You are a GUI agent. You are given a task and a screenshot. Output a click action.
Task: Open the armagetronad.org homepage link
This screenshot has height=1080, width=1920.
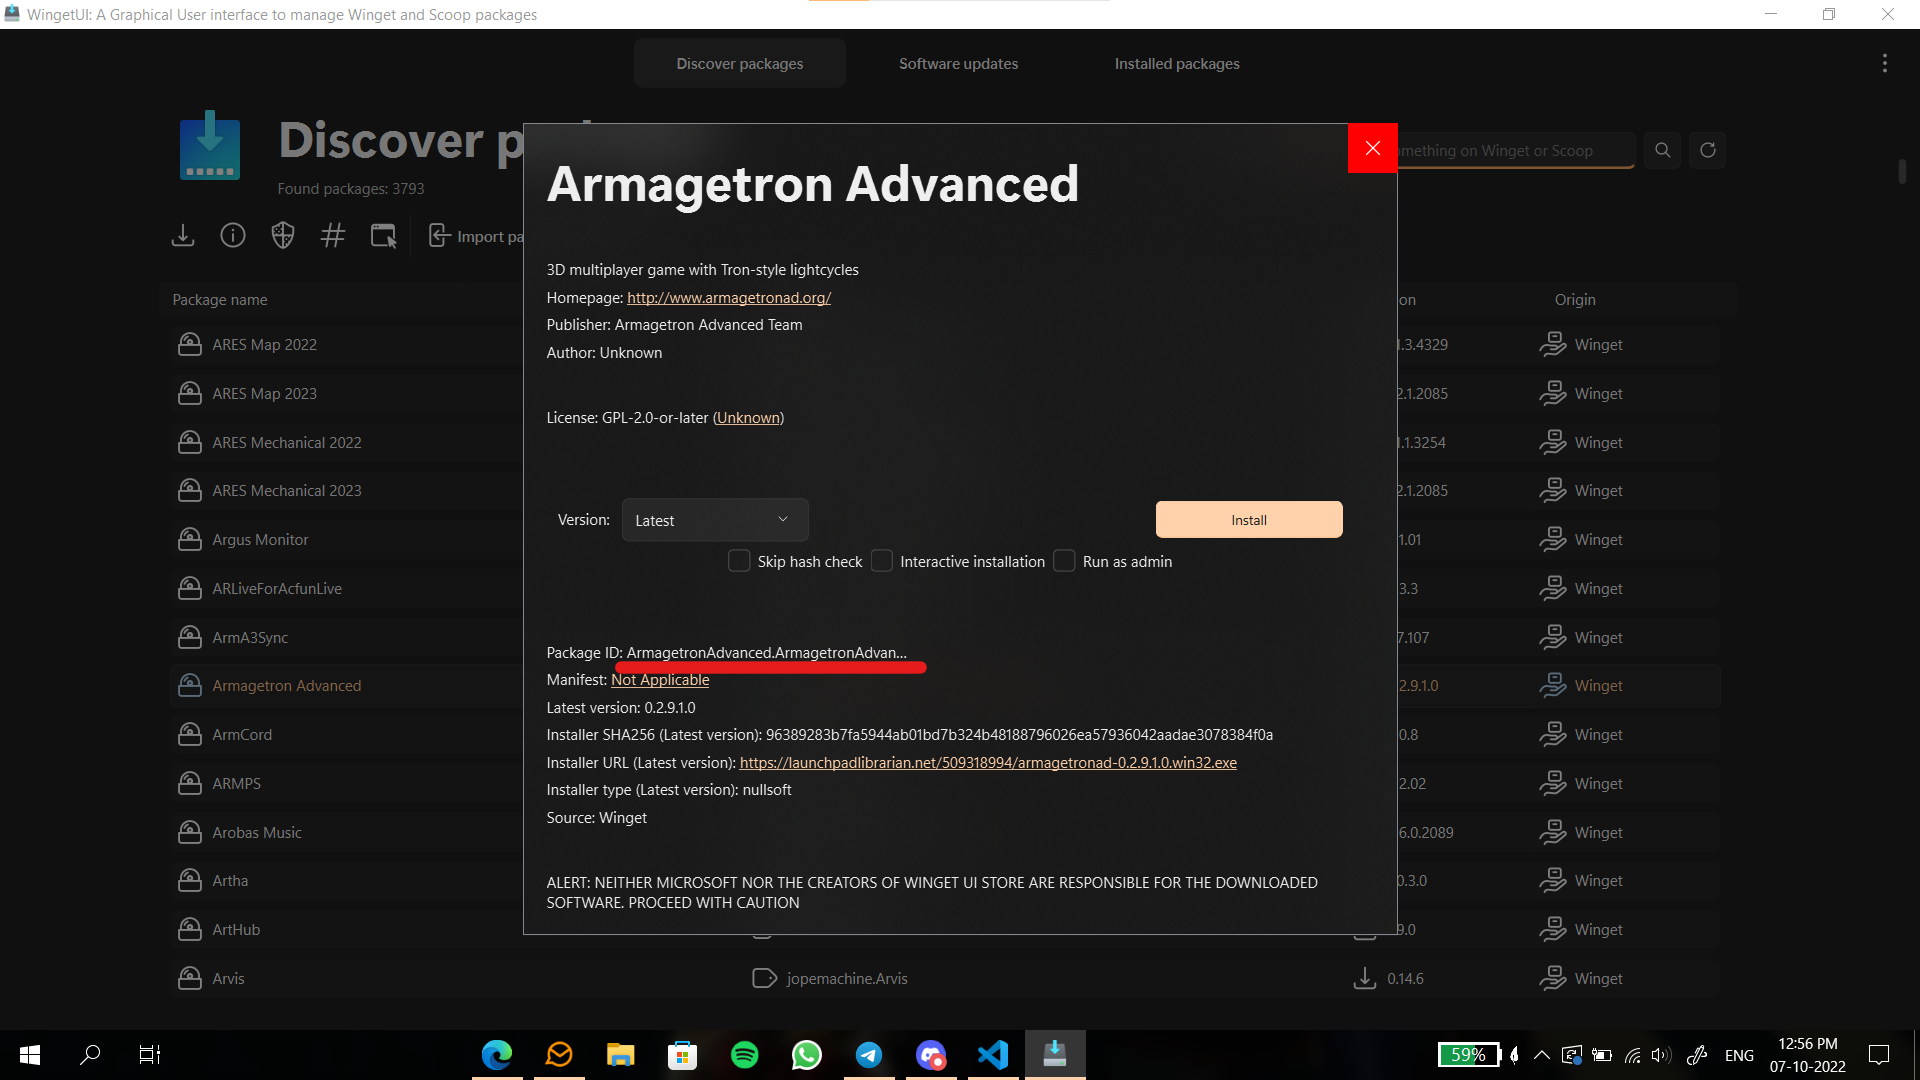728,298
